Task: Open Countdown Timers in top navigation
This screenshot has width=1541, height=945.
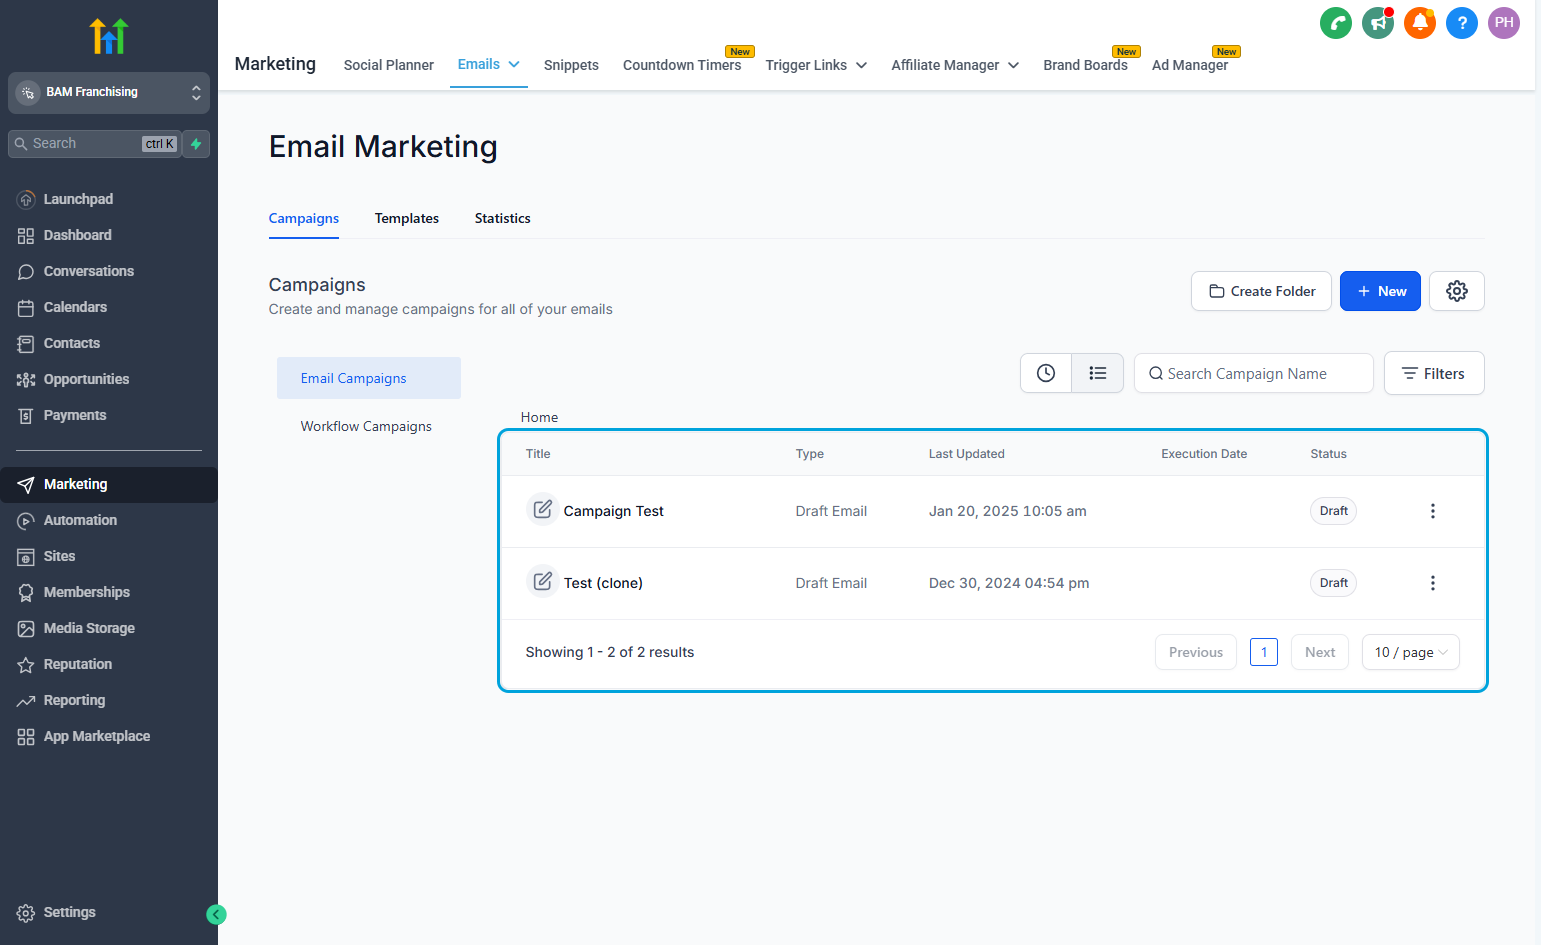Action: click(x=682, y=65)
